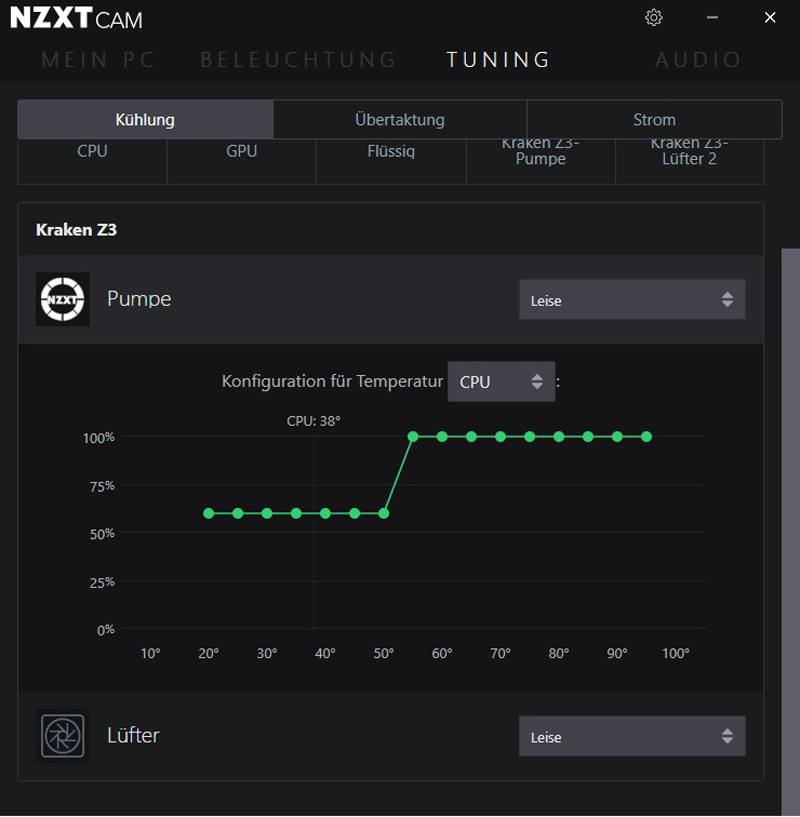Screen dimensions: 800x817
Task: Open the Pumpe profile dropdown showing Leise
Action: pyautogui.click(x=632, y=300)
